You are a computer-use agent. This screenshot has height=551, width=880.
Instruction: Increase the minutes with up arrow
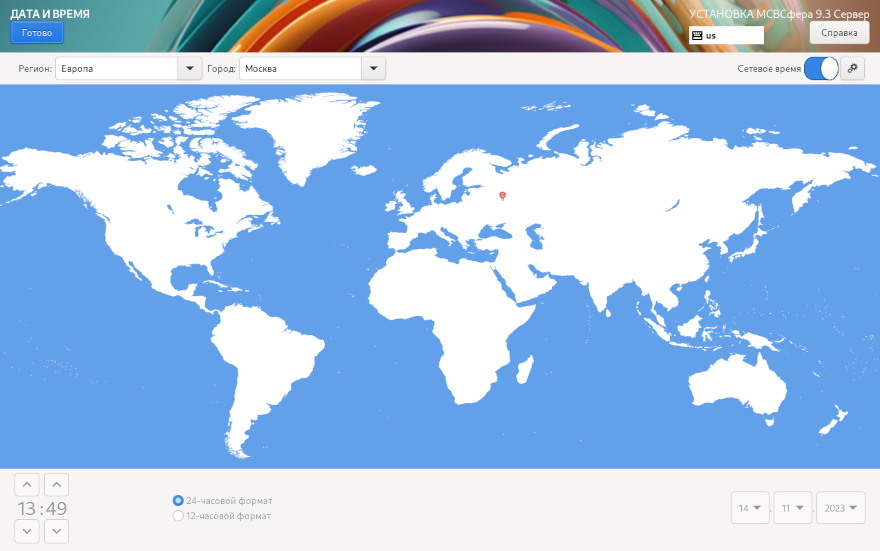57,485
